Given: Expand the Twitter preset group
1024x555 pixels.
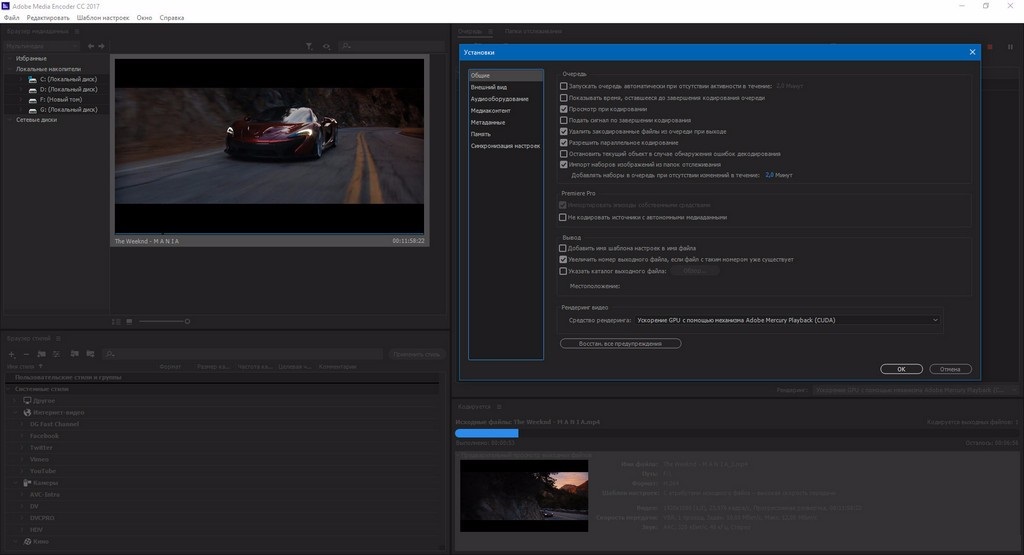Looking at the screenshot, I should coord(21,448).
